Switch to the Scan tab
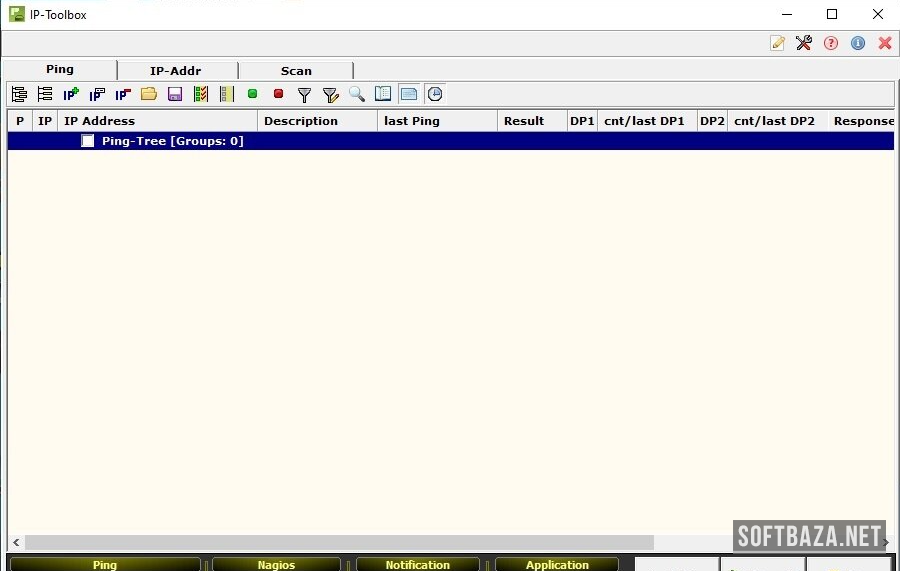This screenshot has height=571, width=900. click(x=296, y=71)
